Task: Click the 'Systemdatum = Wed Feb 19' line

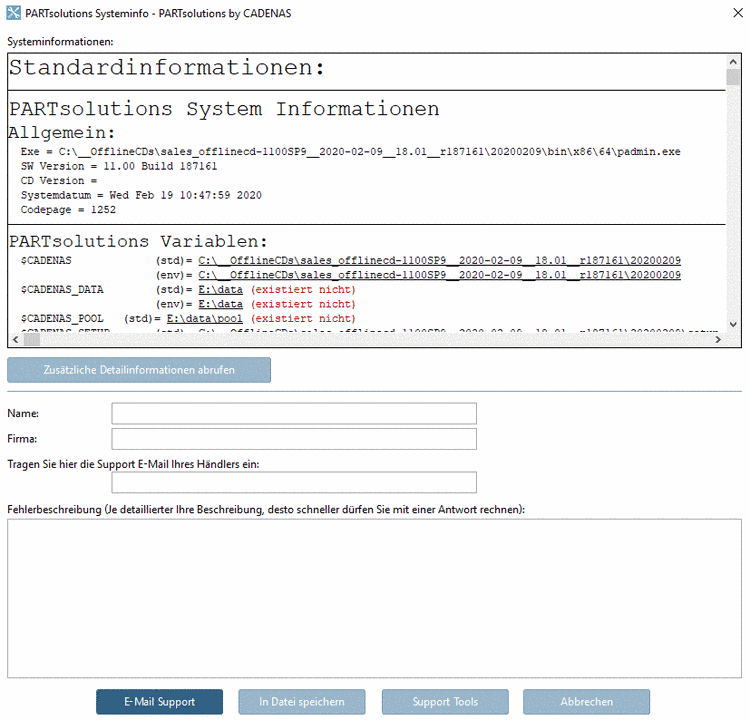Action: pyautogui.click(x=141, y=195)
